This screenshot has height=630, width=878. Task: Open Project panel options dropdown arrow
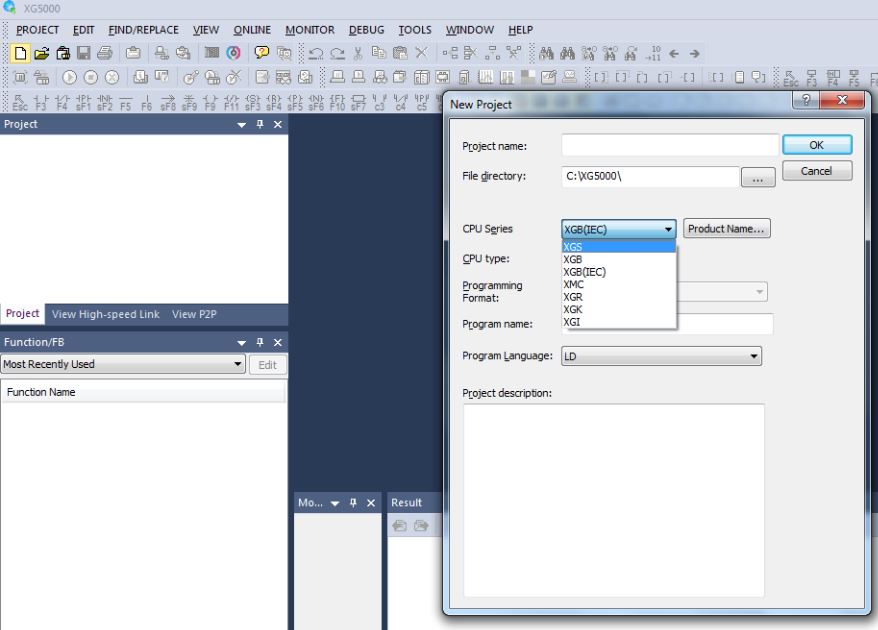[241, 125]
